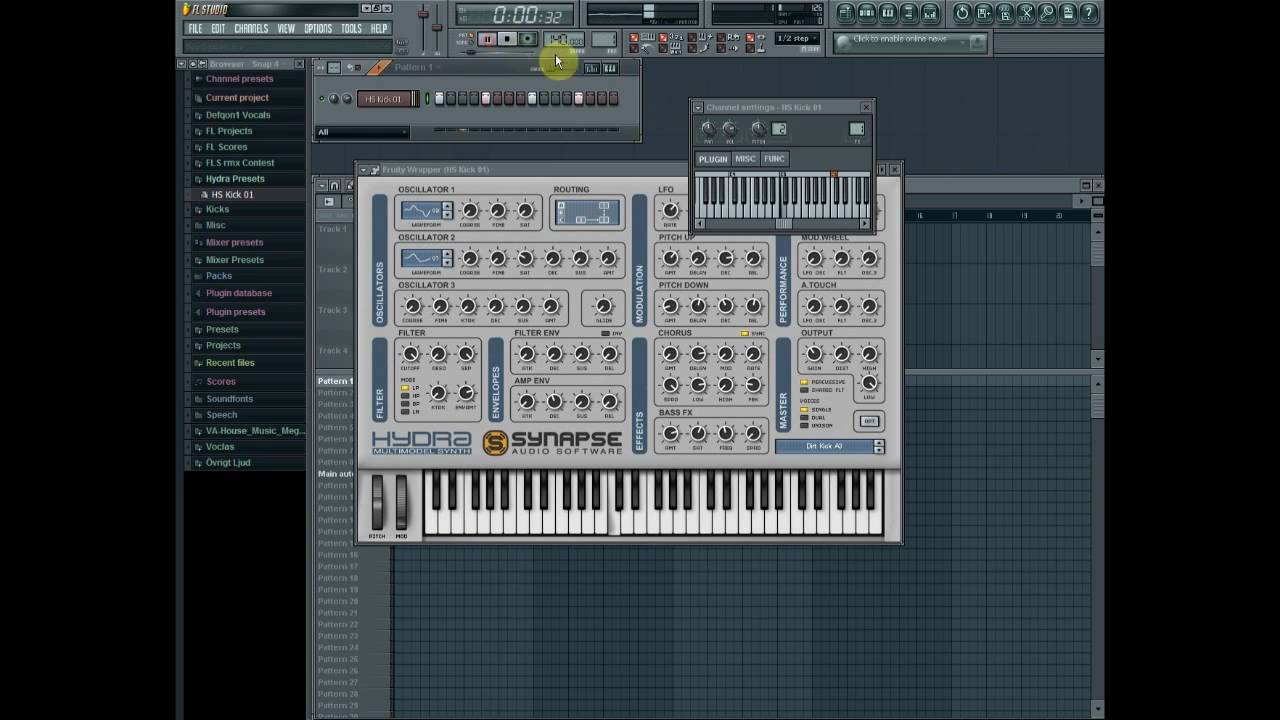Open the FILE menu
The image size is (1280, 720).
pyautogui.click(x=195, y=29)
